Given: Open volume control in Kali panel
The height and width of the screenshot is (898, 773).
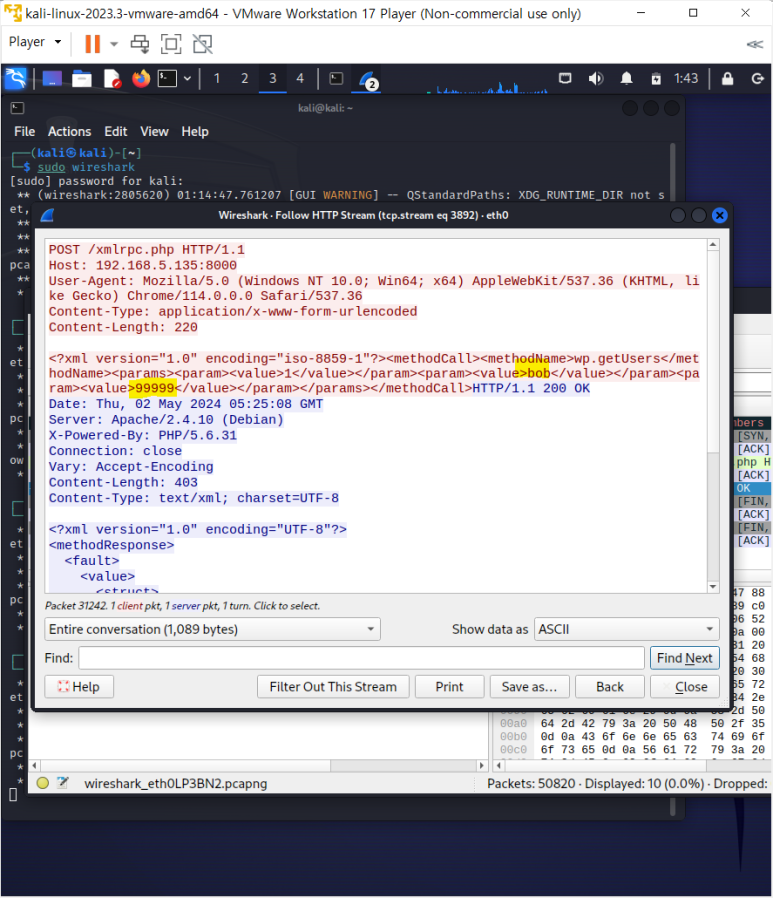Looking at the screenshot, I should (x=595, y=78).
